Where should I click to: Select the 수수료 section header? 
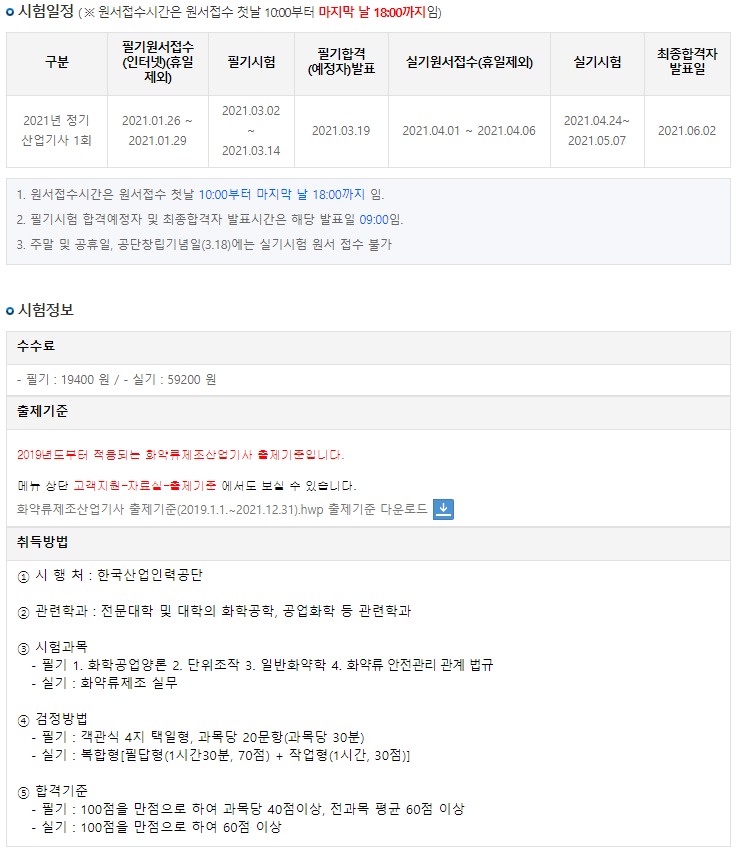coord(36,346)
